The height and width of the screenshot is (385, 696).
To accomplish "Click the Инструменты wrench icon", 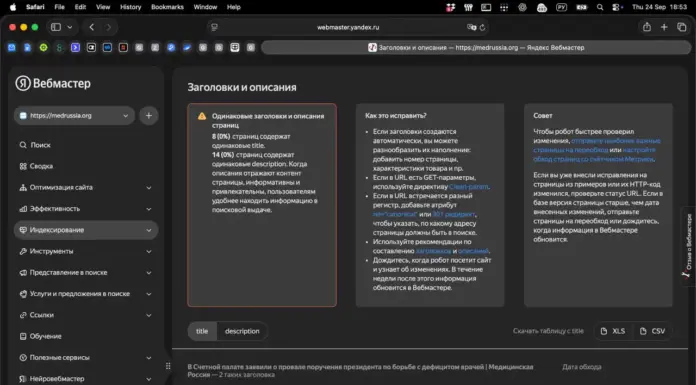I will pos(23,251).
